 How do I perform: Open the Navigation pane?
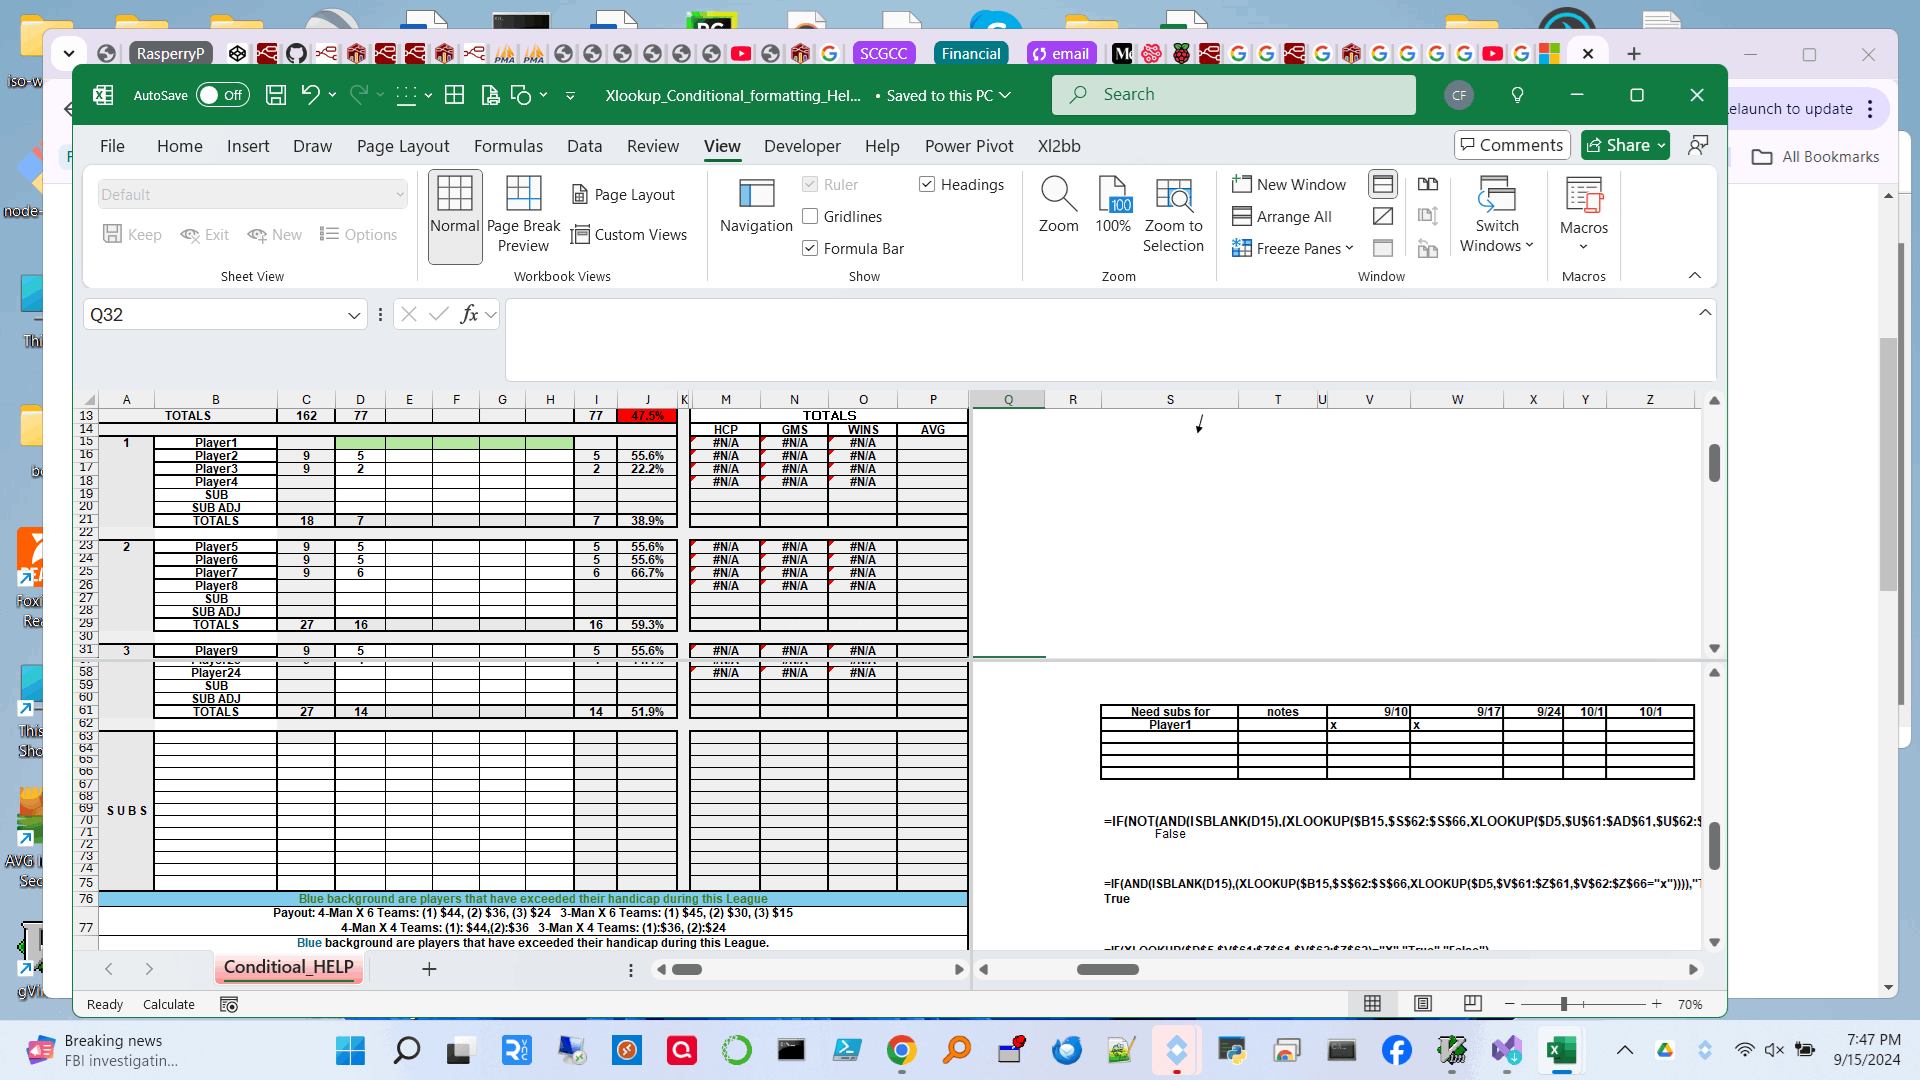tap(756, 207)
